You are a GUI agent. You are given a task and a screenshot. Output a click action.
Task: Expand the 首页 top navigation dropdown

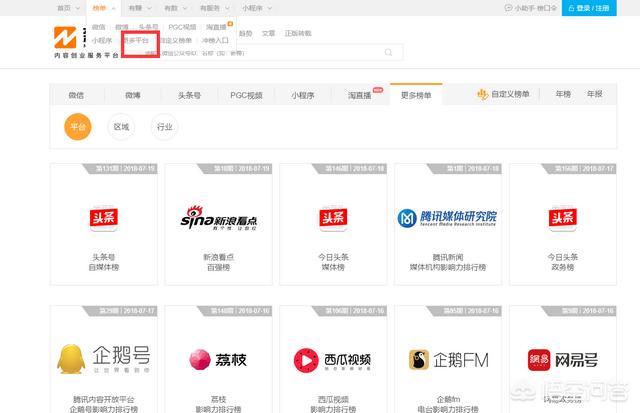[x=68, y=8]
